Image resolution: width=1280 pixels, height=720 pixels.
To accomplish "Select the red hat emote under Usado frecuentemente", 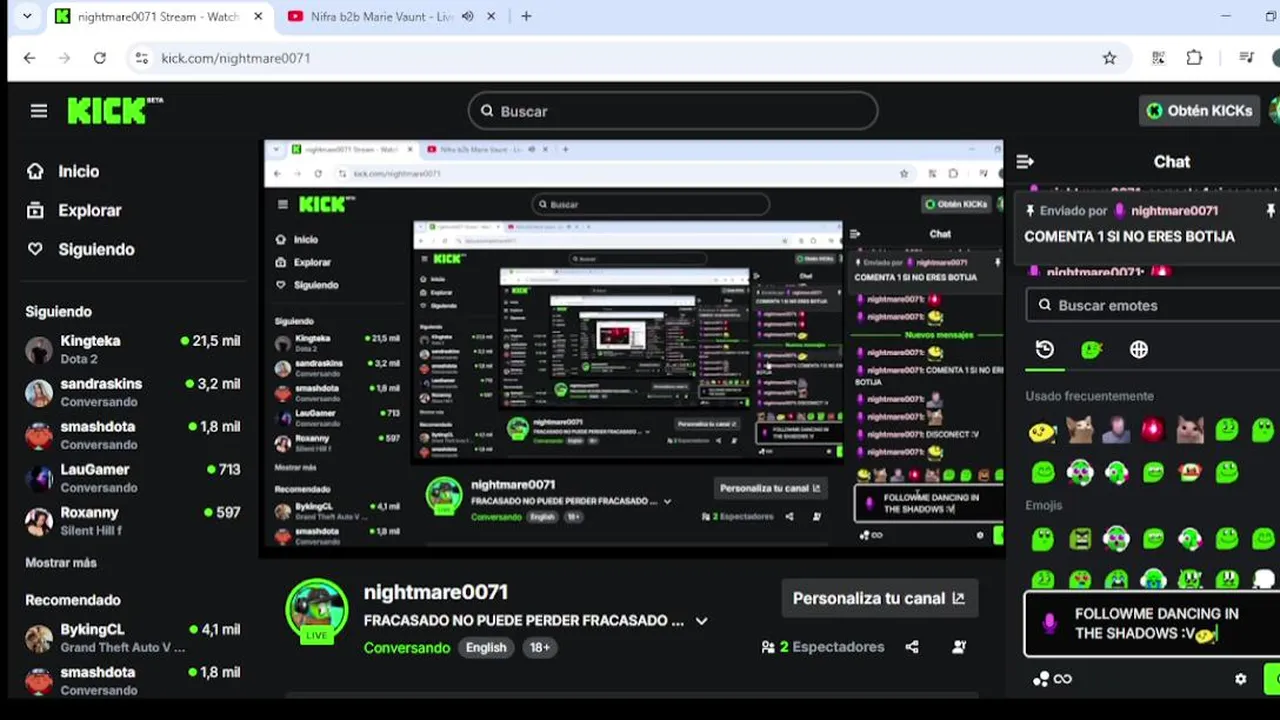I will [1189, 472].
